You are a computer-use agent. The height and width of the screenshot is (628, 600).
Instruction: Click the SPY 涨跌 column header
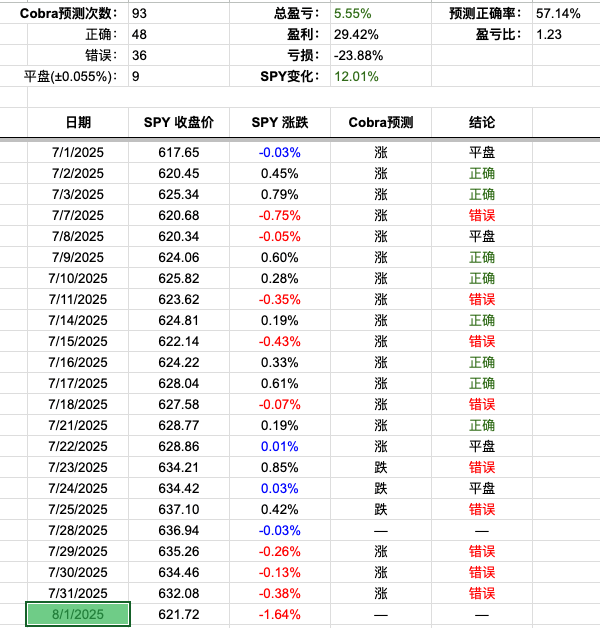pos(280,122)
